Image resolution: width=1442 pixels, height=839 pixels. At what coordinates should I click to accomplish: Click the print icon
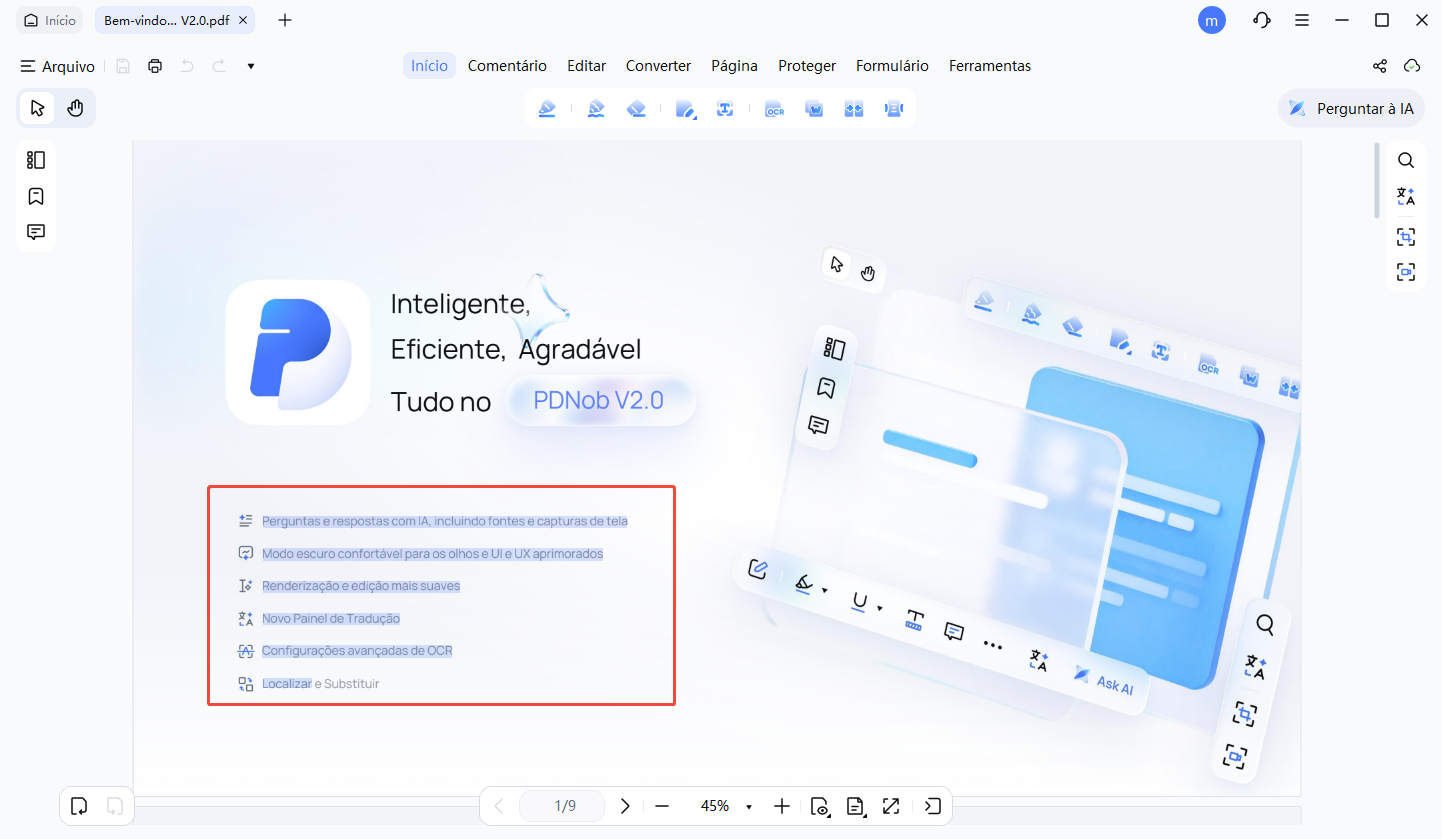tap(155, 66)
